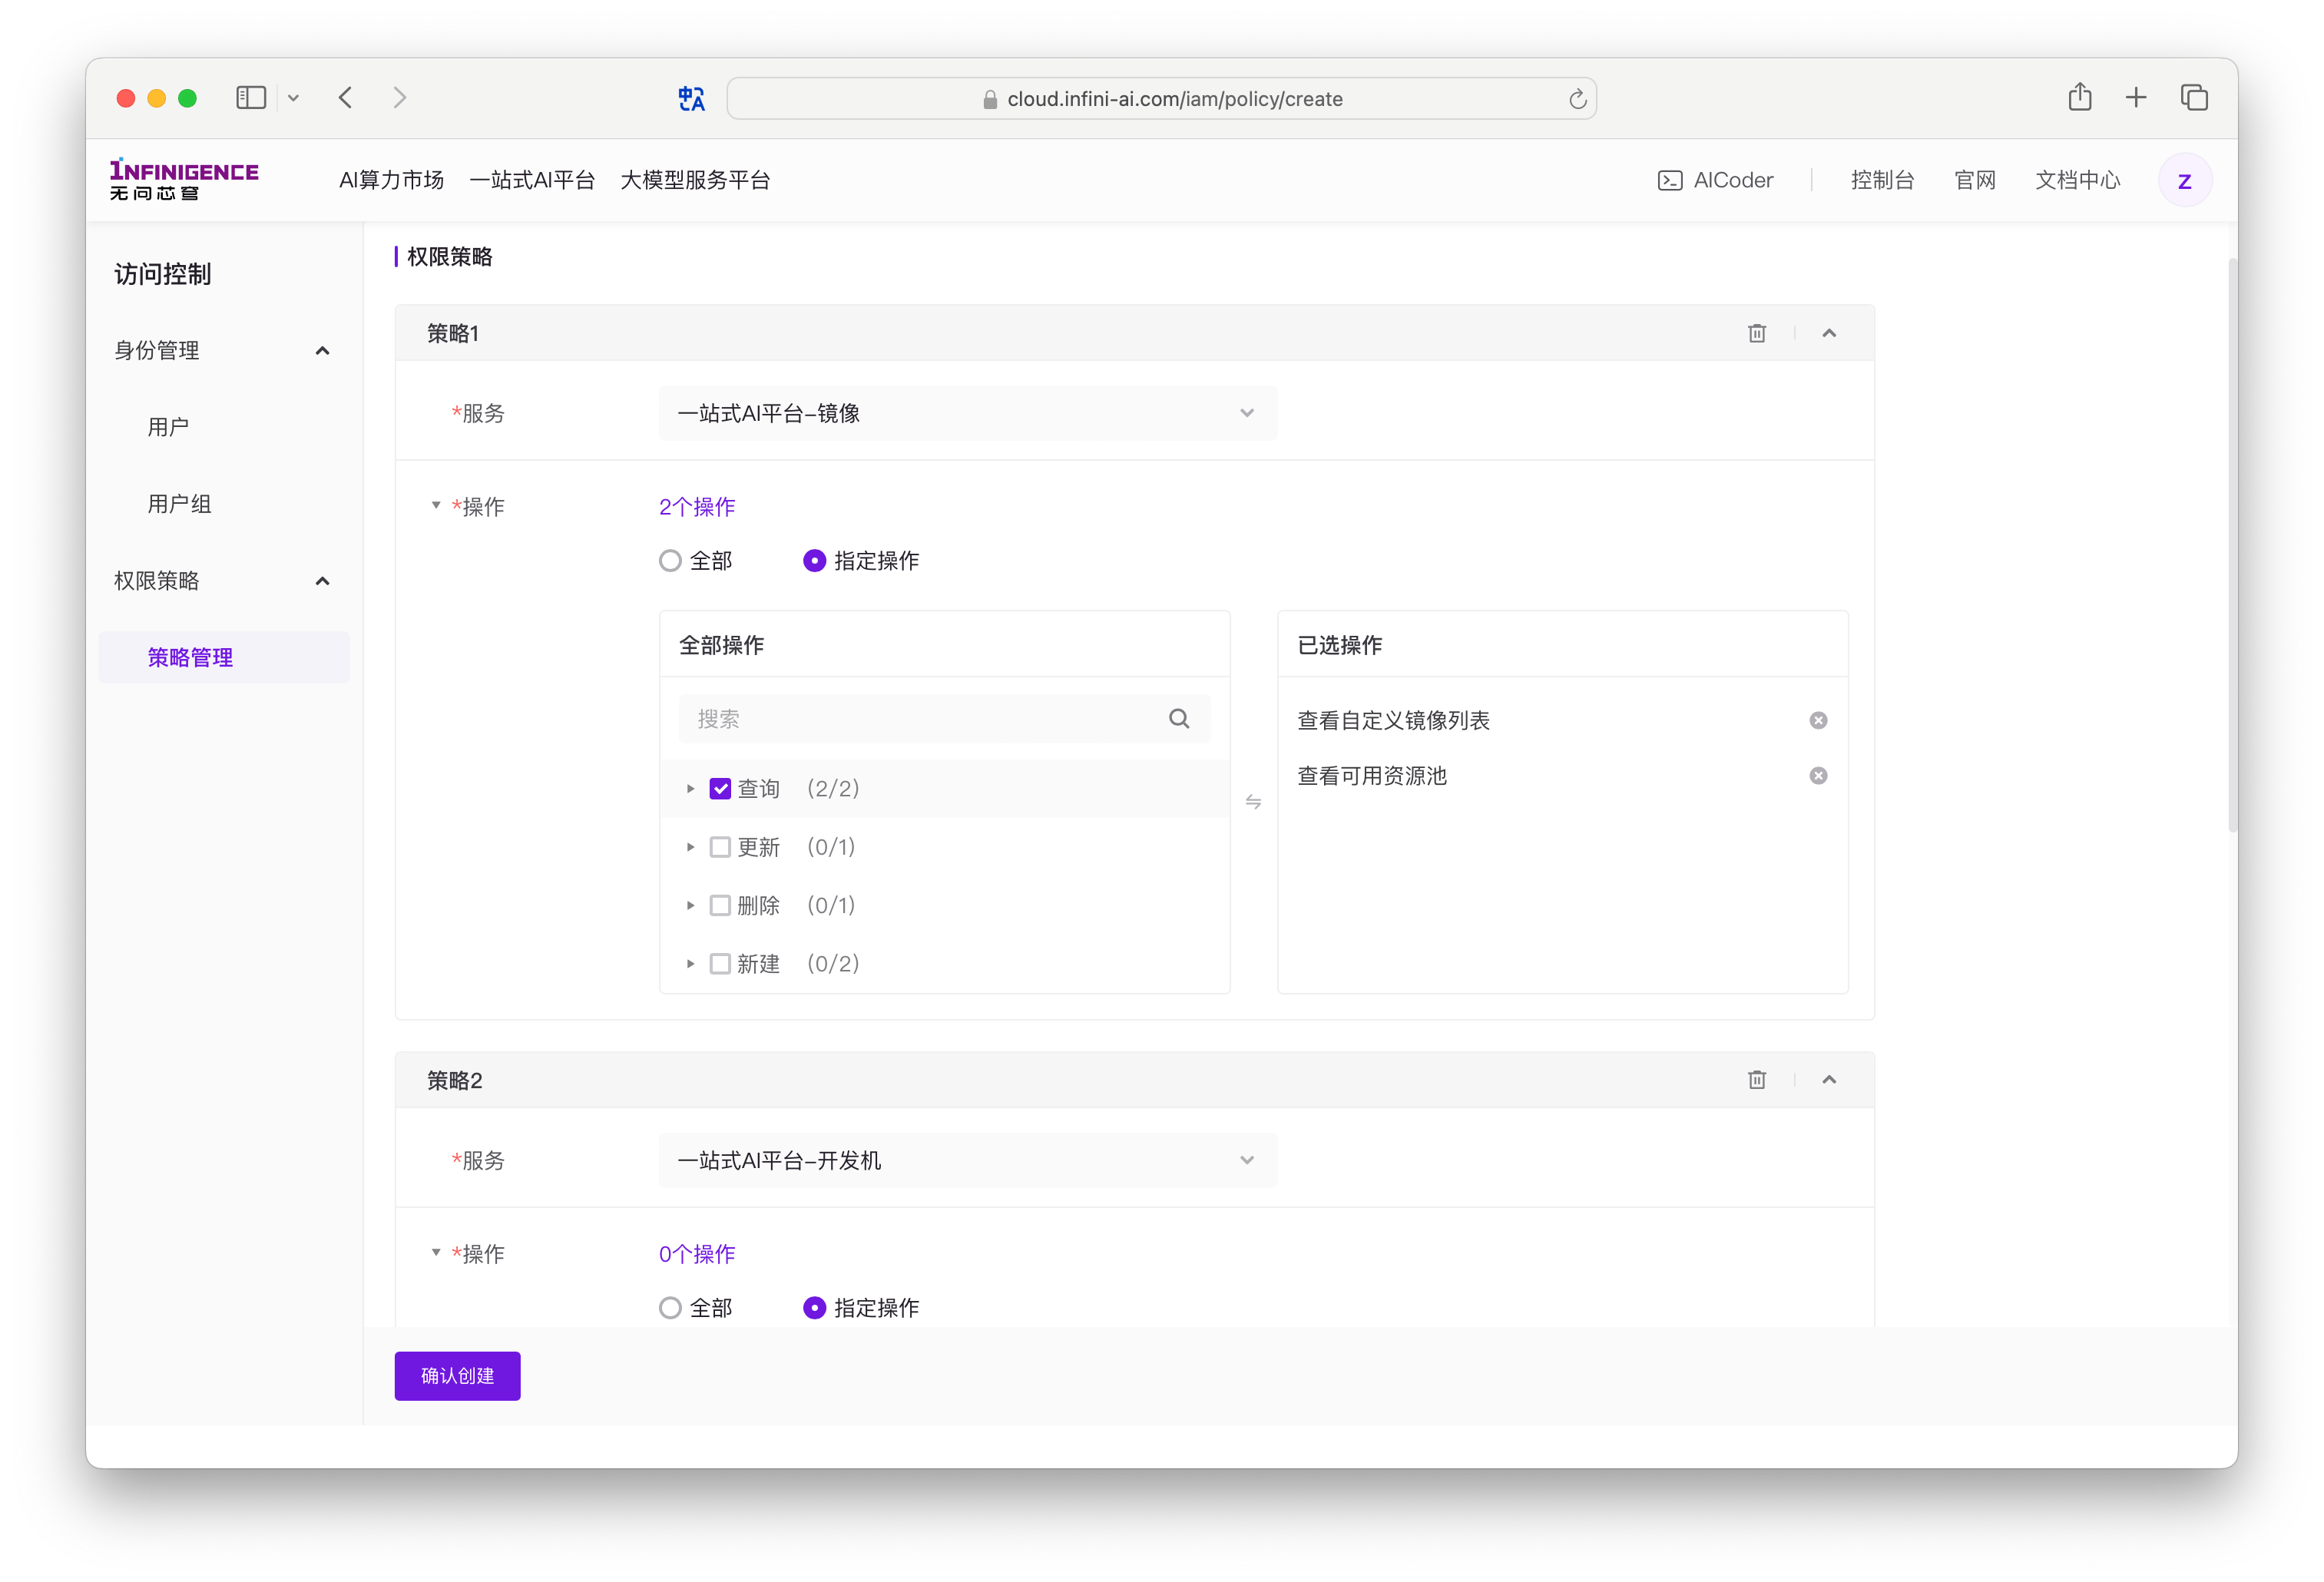Uncheck the 查询 checkbox

click(x=720, y=789)
